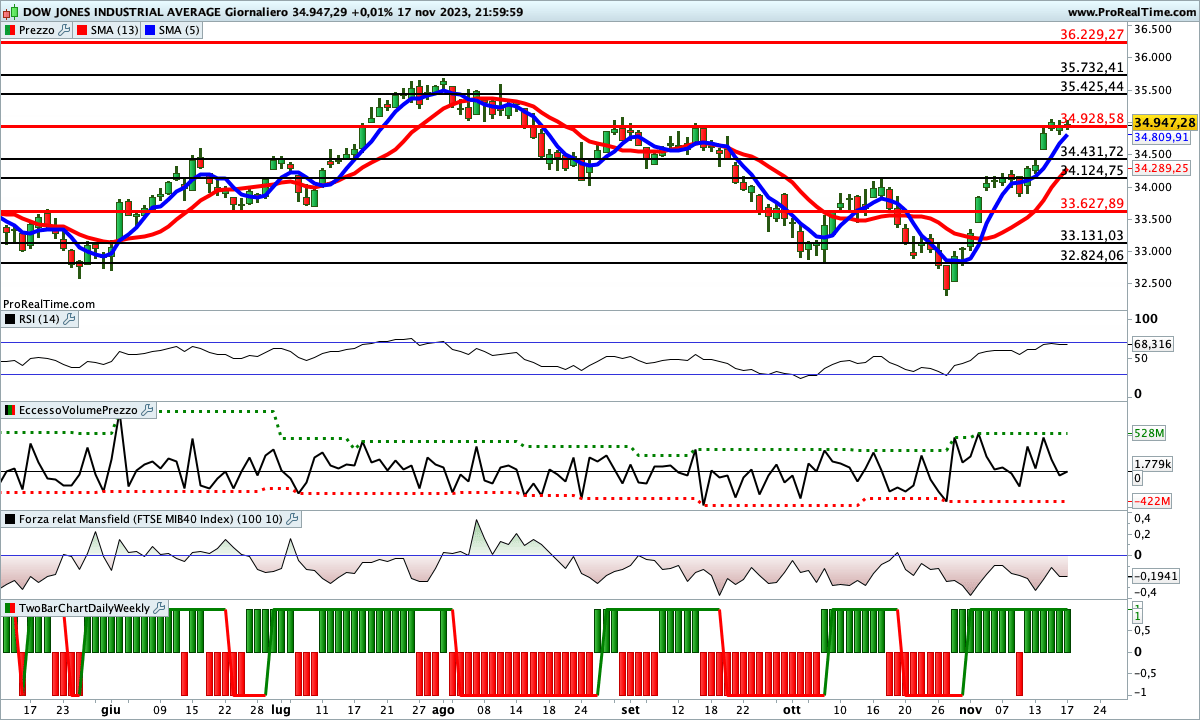
Task: Open the www.ProRealTime.com link at top right
Action: [x=1131, y=12]
